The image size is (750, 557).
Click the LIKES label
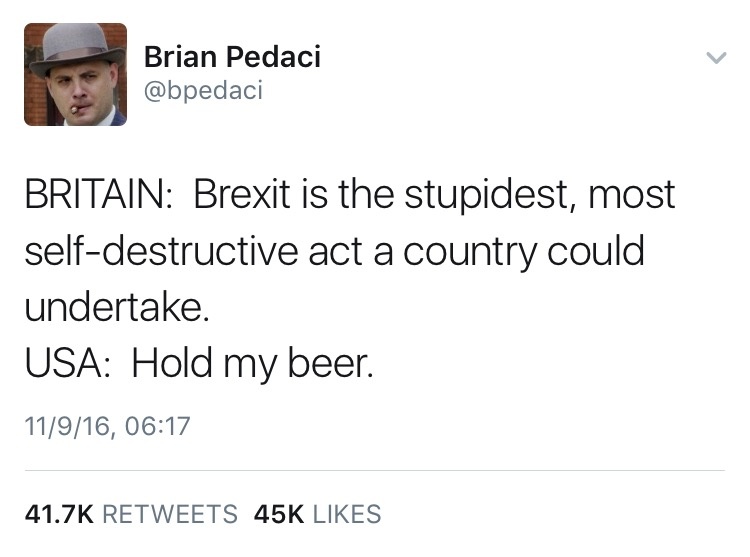347,514
